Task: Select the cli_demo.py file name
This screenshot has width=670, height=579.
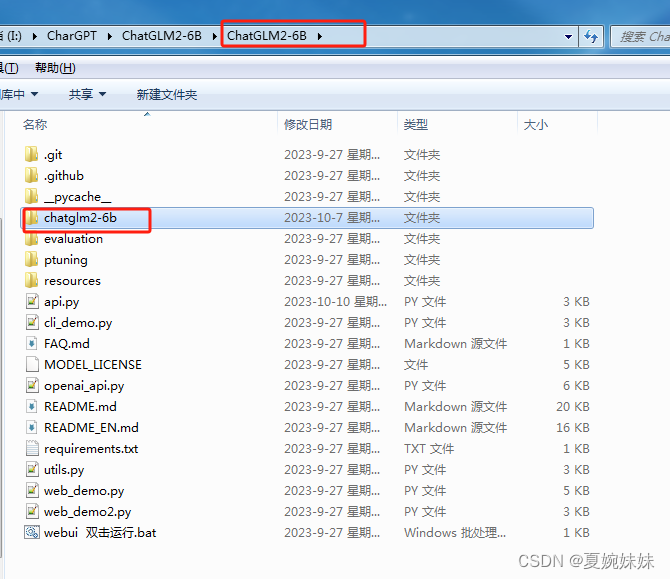Action: click(x=78, y=323)
